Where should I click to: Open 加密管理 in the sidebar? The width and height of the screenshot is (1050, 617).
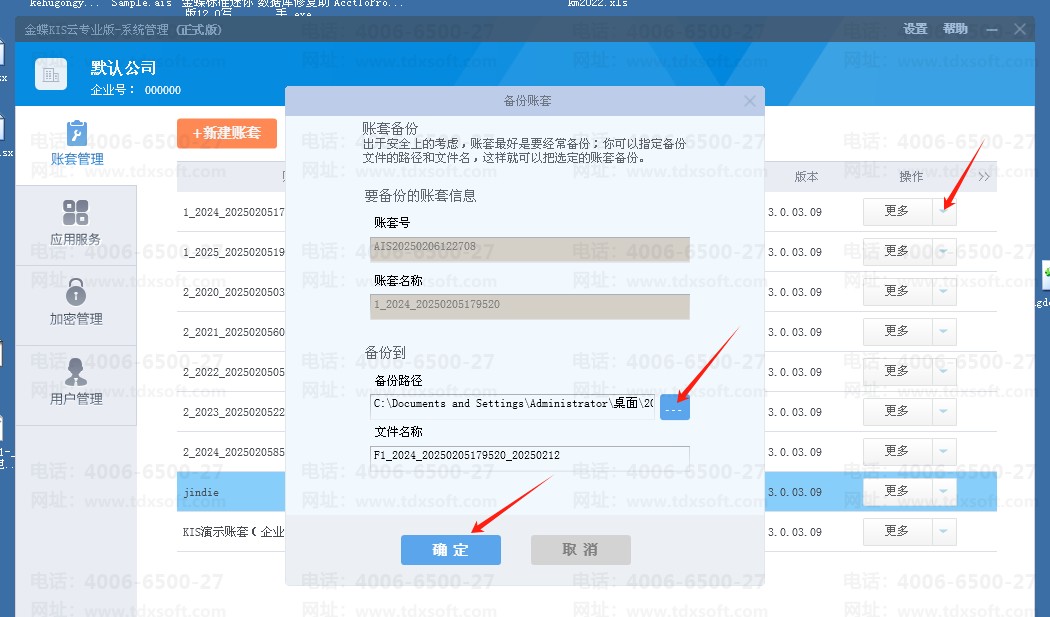(76, 305)
